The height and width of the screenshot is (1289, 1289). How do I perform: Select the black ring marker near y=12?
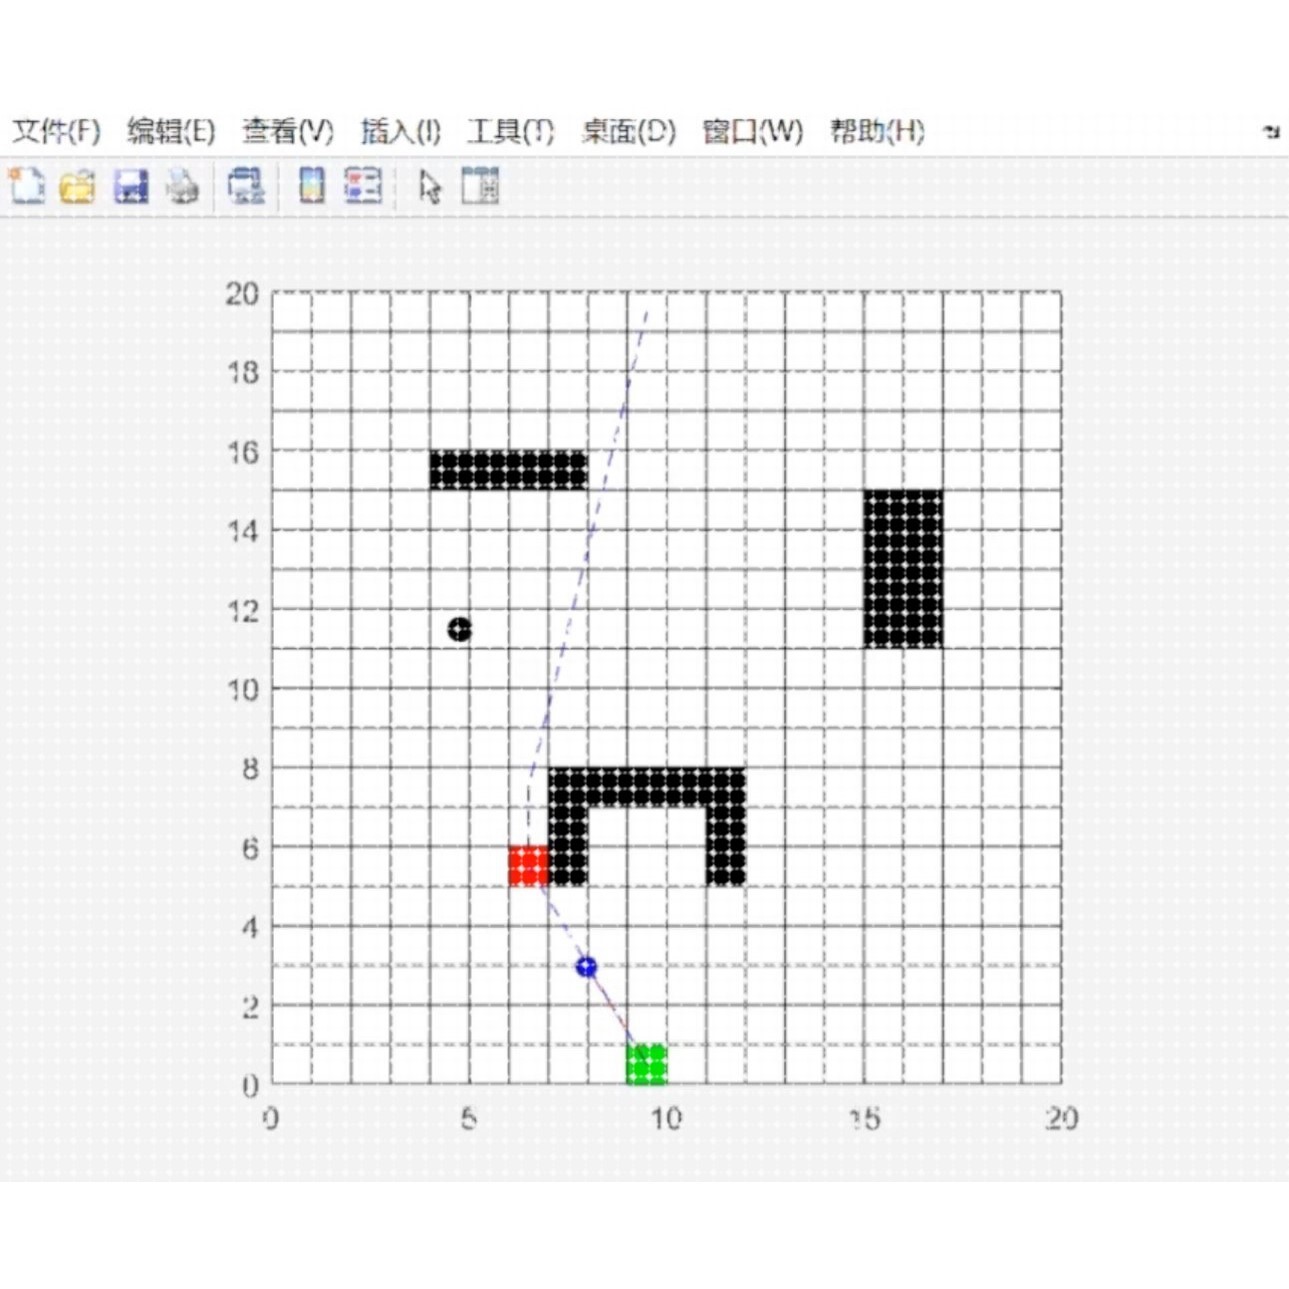tap(460, 629)
